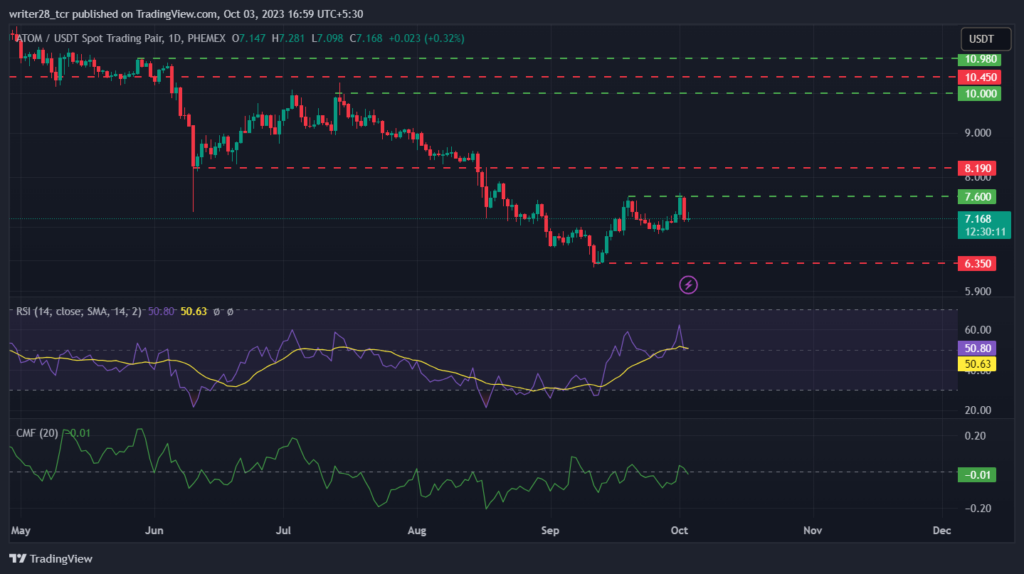Select the 10.450 red price label
The height and width of the screenshot is (574, 1024).
(979, 77)
